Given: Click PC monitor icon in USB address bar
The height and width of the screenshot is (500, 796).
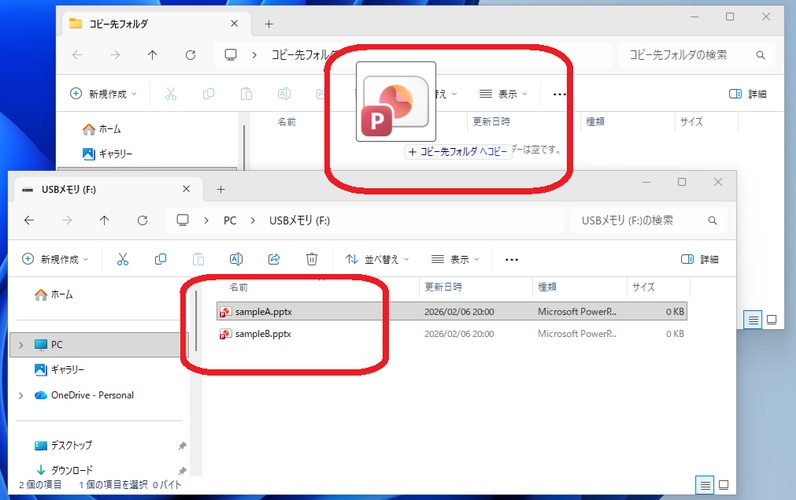Looking at the screenshot, I should (x=183, y=220).
